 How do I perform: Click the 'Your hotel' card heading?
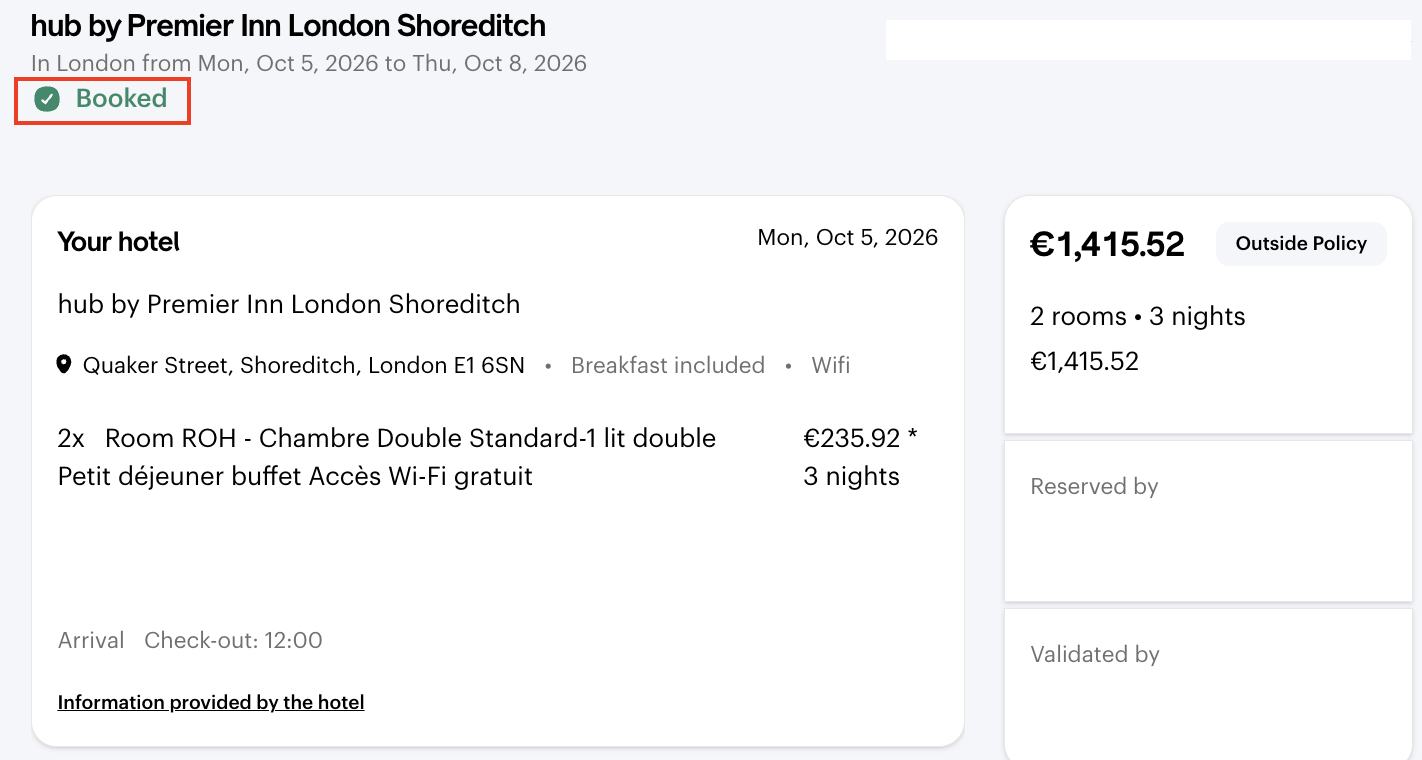(119, 242)
